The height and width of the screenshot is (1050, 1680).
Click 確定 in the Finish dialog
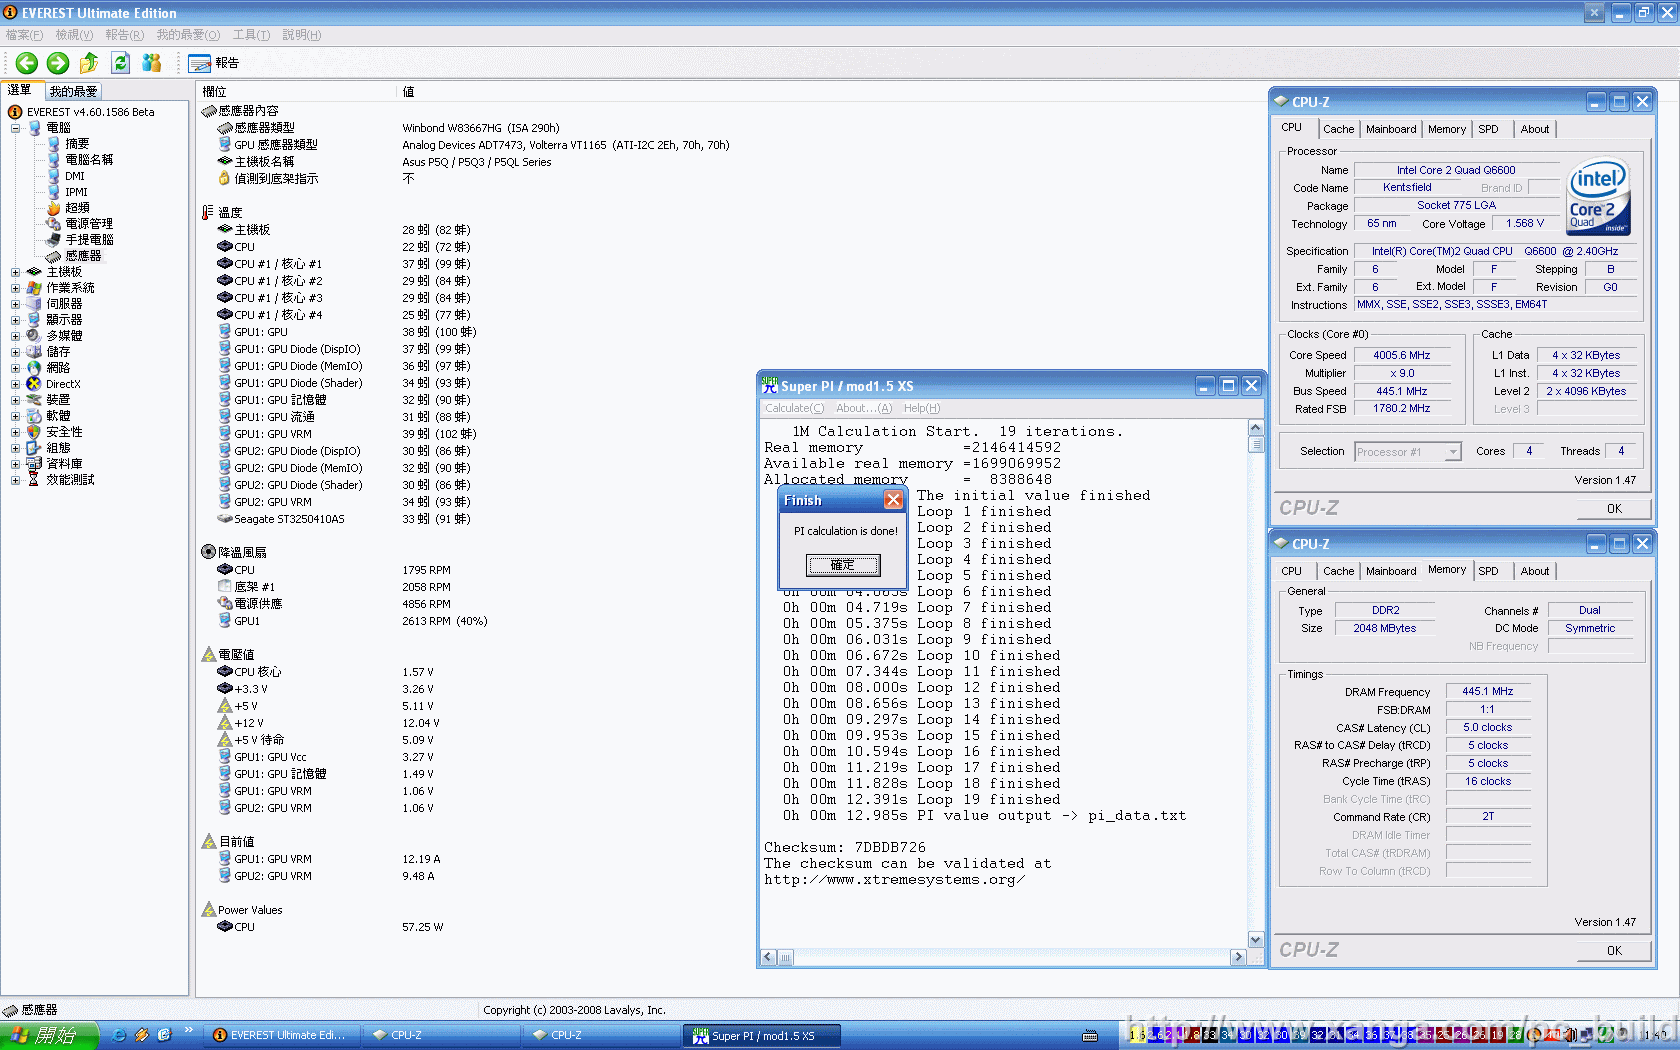(x=843, y=565)
